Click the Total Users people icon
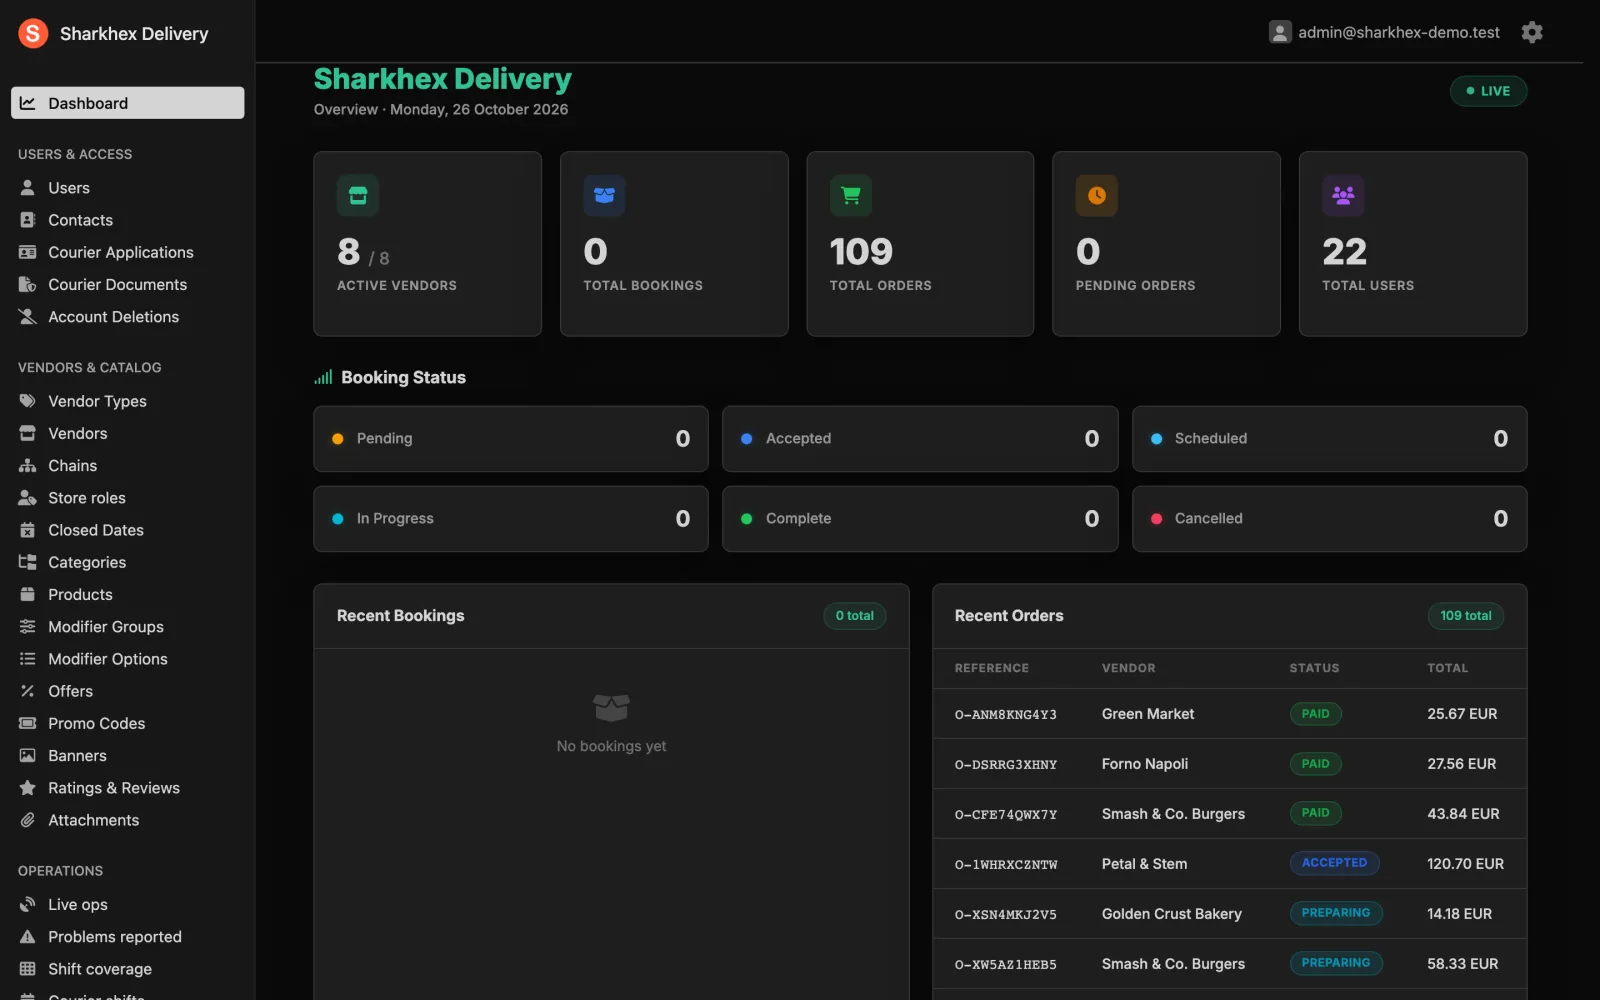The height and width of the screenshot is (1000, 1600). (x=1343, y=196)
